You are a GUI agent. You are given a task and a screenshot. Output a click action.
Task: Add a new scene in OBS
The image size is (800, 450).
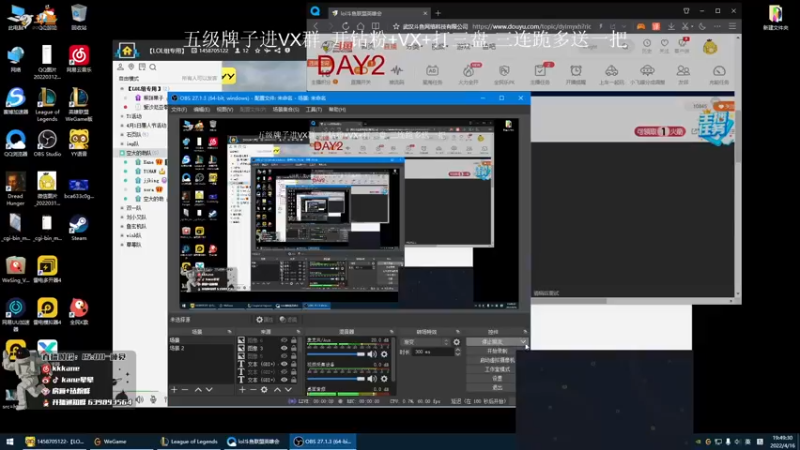[x=174, y=390]
